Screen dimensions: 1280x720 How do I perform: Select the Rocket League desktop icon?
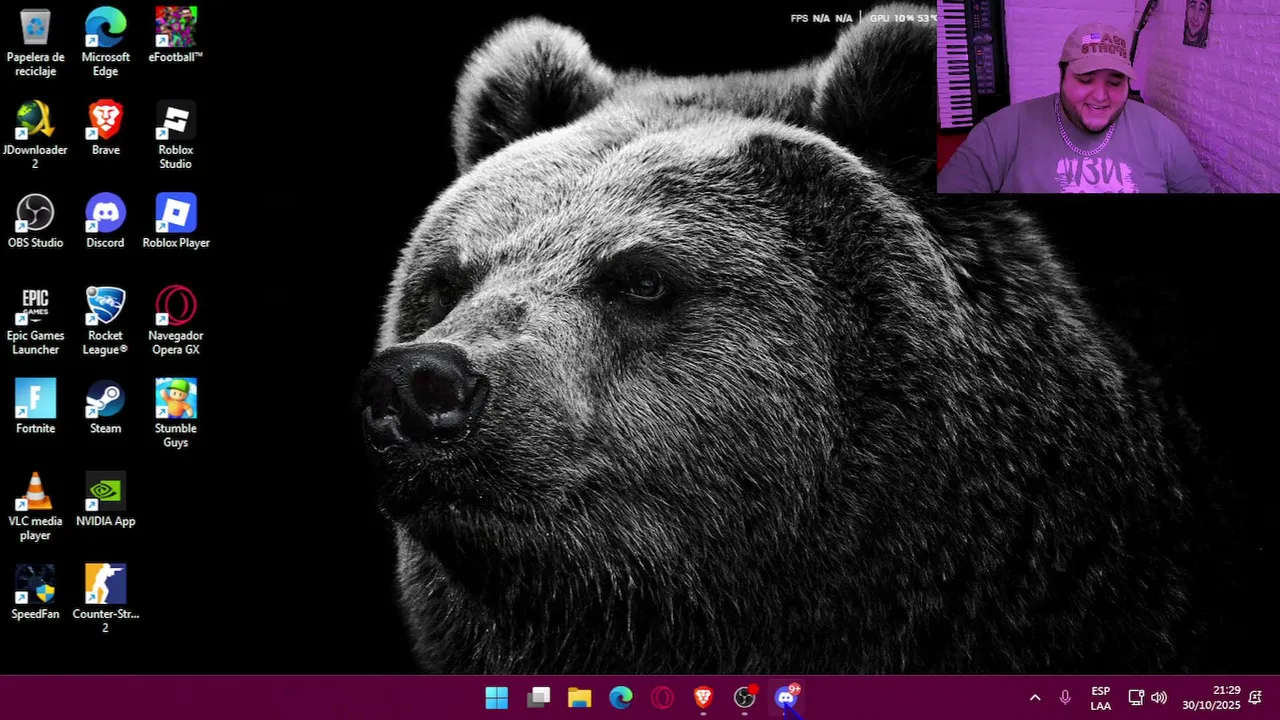pos(105,321)
